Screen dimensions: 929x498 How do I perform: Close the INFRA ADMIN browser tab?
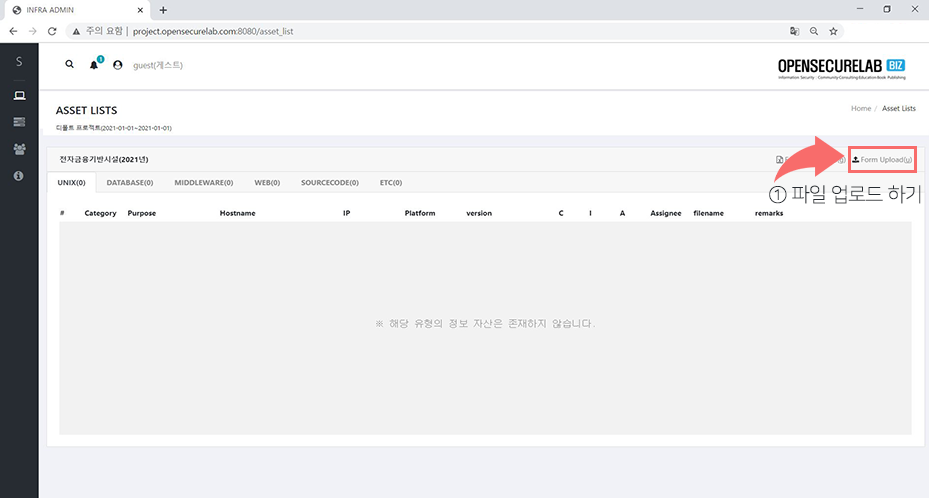click(140, 10)
